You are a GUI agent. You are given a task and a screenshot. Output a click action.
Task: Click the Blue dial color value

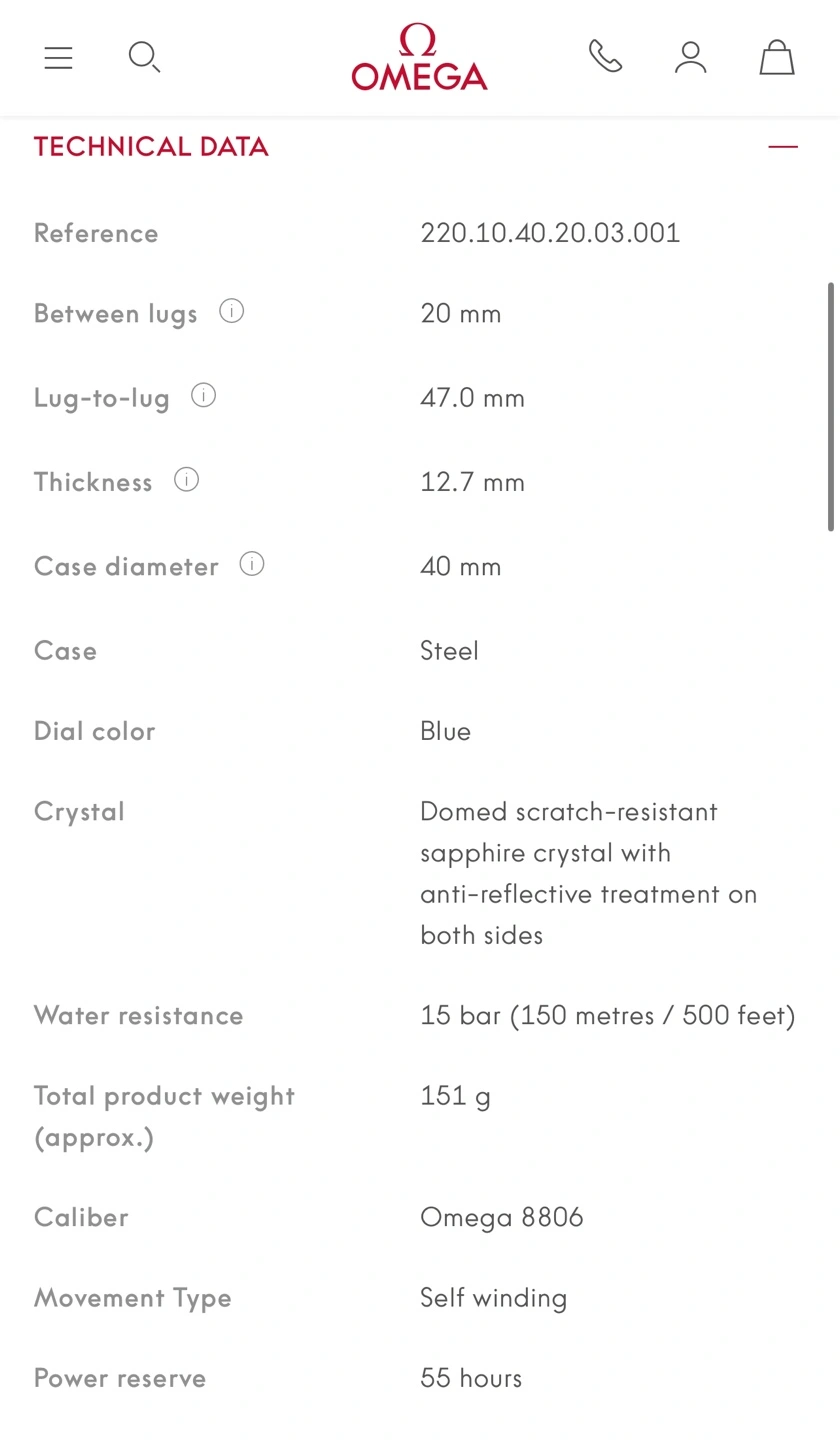point(445,731)
